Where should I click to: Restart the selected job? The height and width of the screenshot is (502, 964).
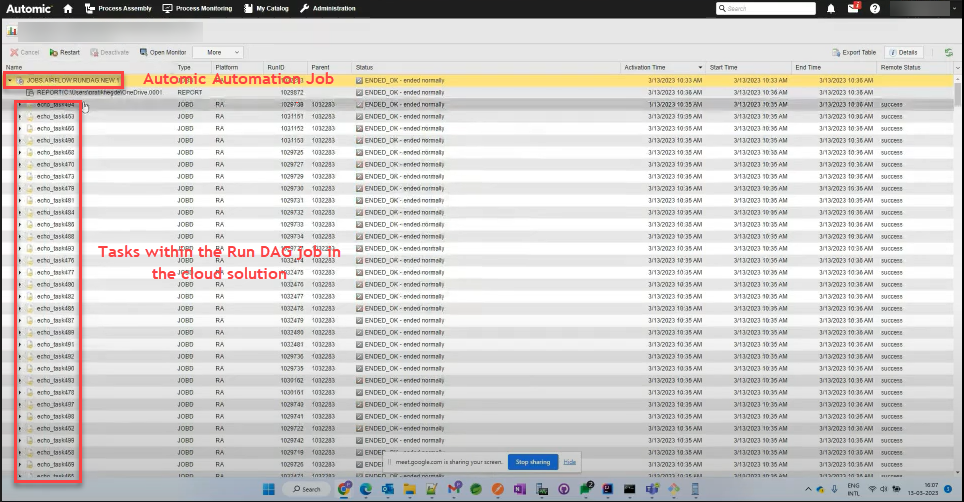65,52
